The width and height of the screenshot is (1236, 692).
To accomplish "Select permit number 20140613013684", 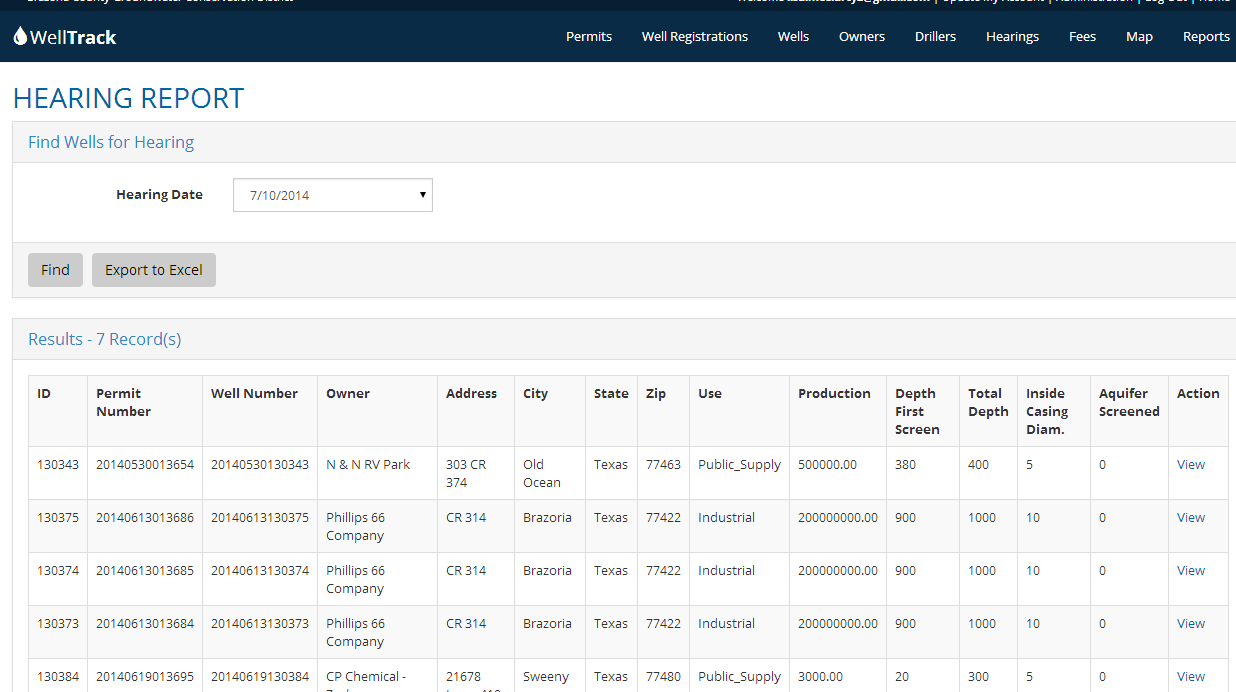I will click(x=145, y=623).
